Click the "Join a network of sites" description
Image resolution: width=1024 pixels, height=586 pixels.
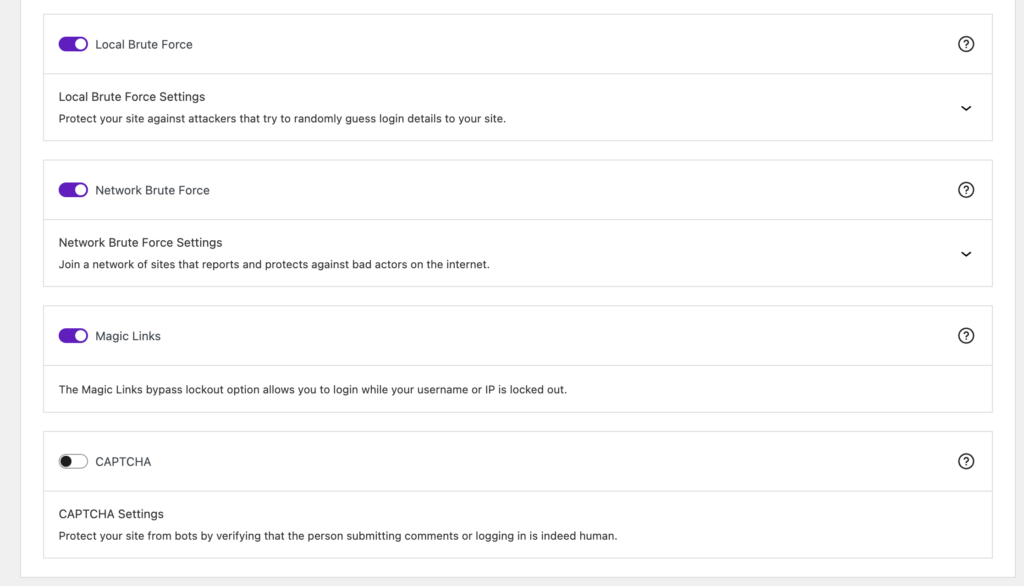point(274,265)
